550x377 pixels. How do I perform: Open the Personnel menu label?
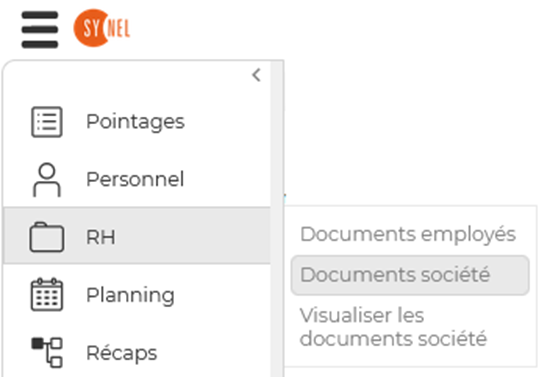(135, 179)
